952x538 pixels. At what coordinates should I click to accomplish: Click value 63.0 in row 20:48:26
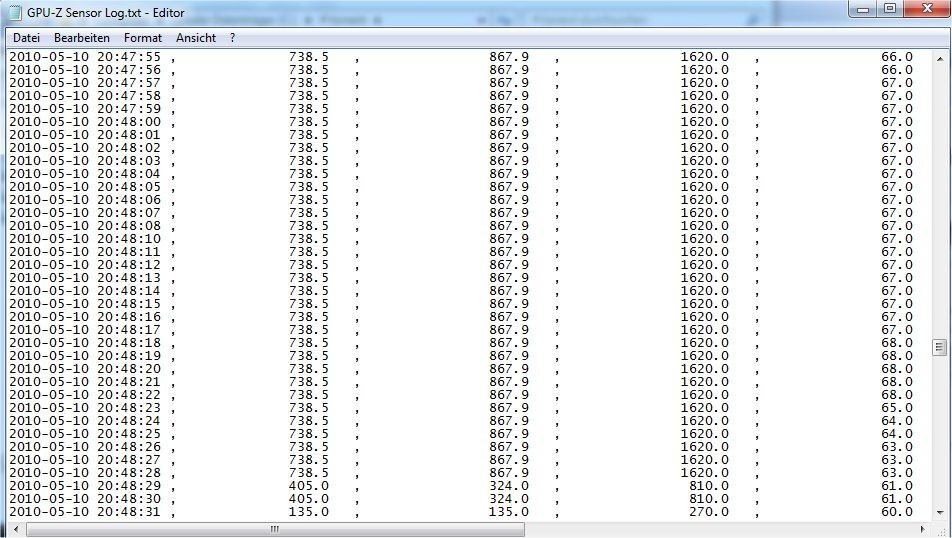pos(897,447)
